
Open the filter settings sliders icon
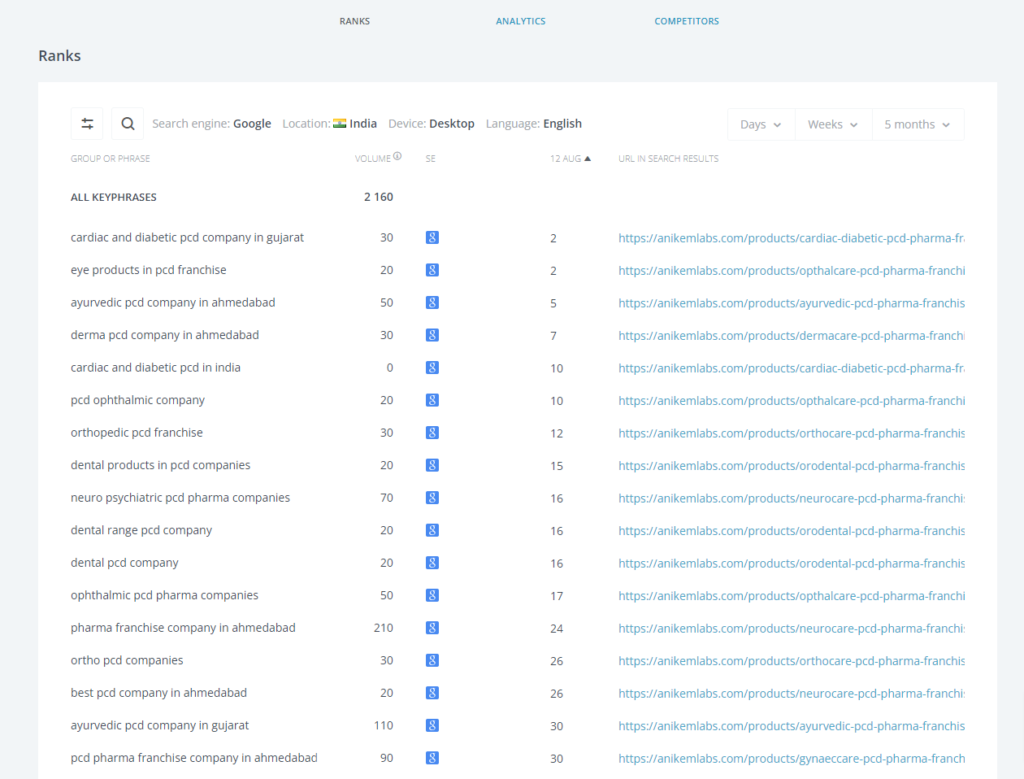click(87, 123)
